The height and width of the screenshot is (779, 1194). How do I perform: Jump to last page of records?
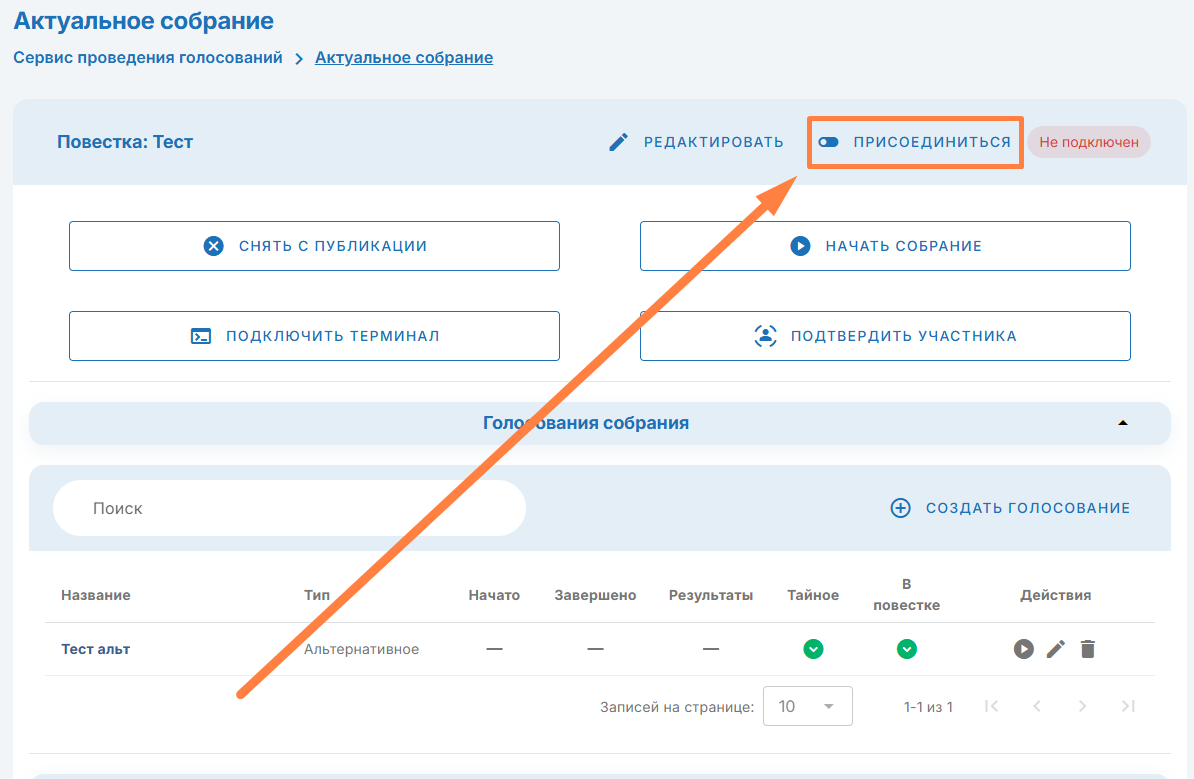pyautogui.click(x=1127, y=706)
